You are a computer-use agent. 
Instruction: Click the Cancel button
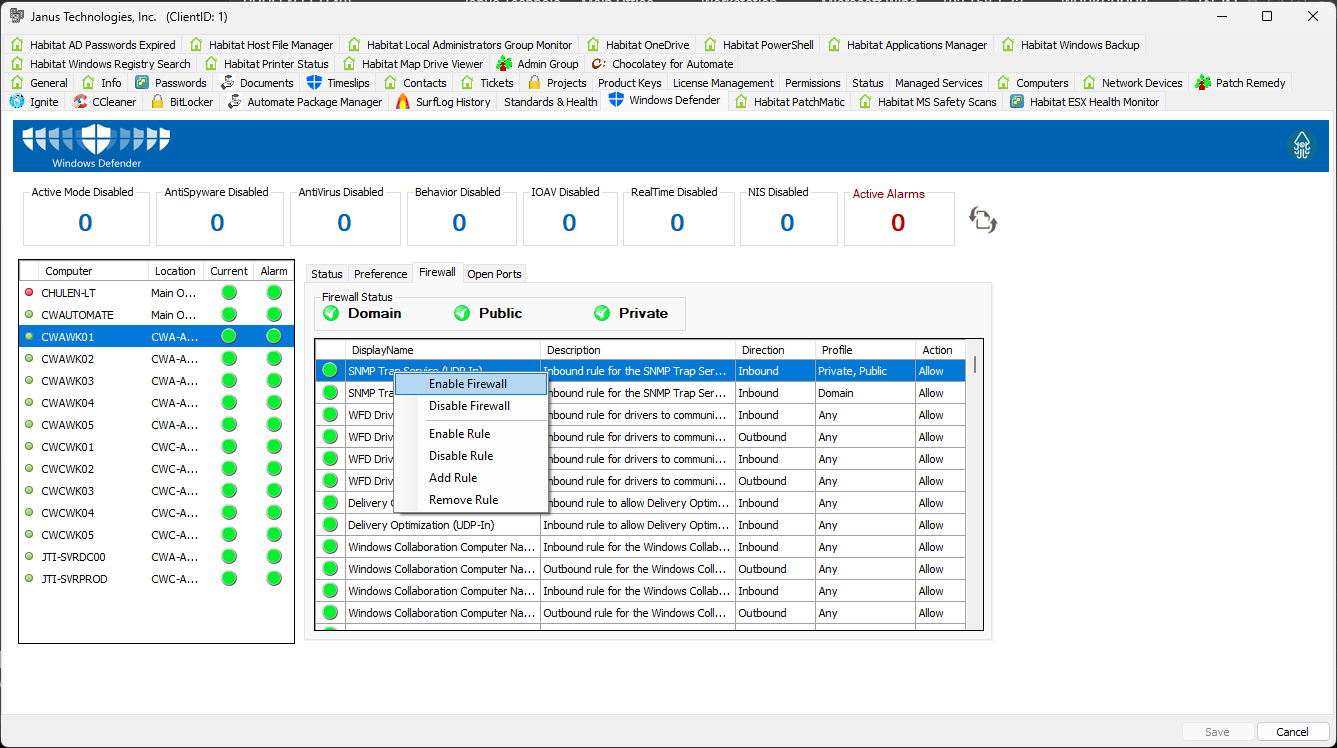click(1292, 731)
